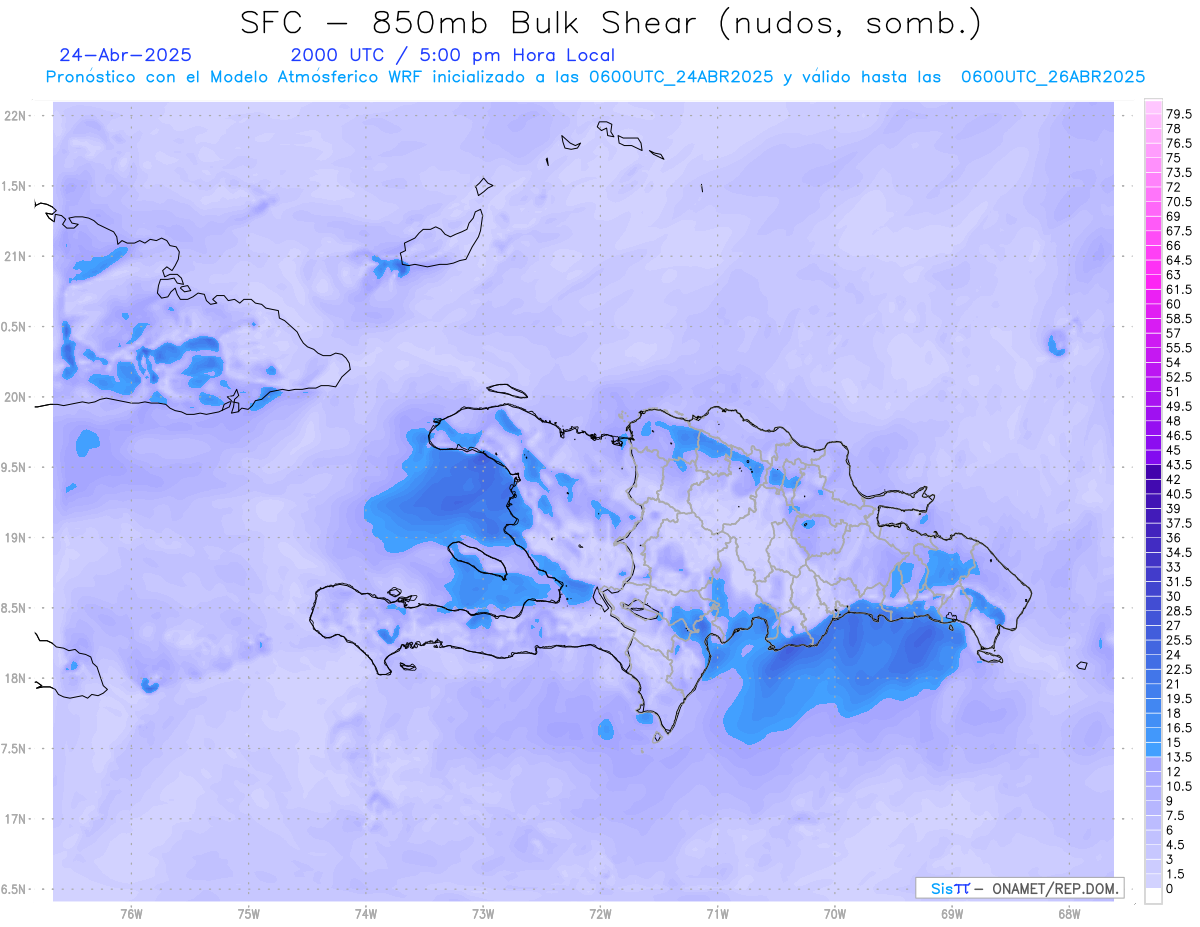Screen dimensions: 1200x927
Task: Click the "19N" latitude axis label
Action: pyautogui.click(x=17, y=537)
